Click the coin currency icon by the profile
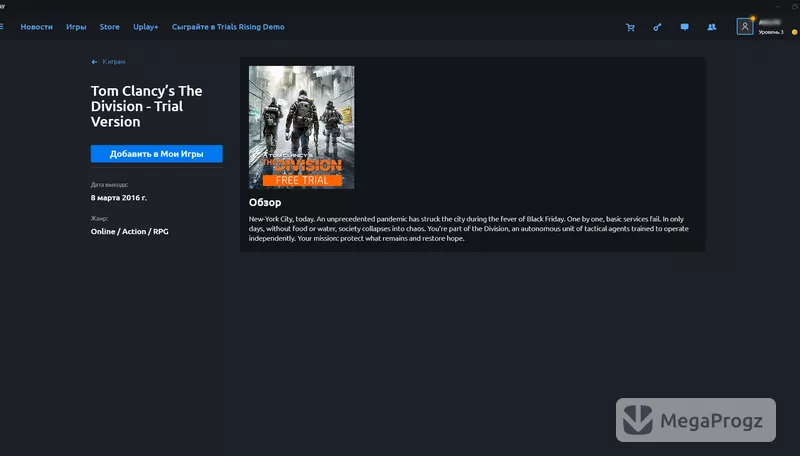Image resolution: width=800 pixels, height=456 pixels. pyautogui.click(x=794, y=32)
